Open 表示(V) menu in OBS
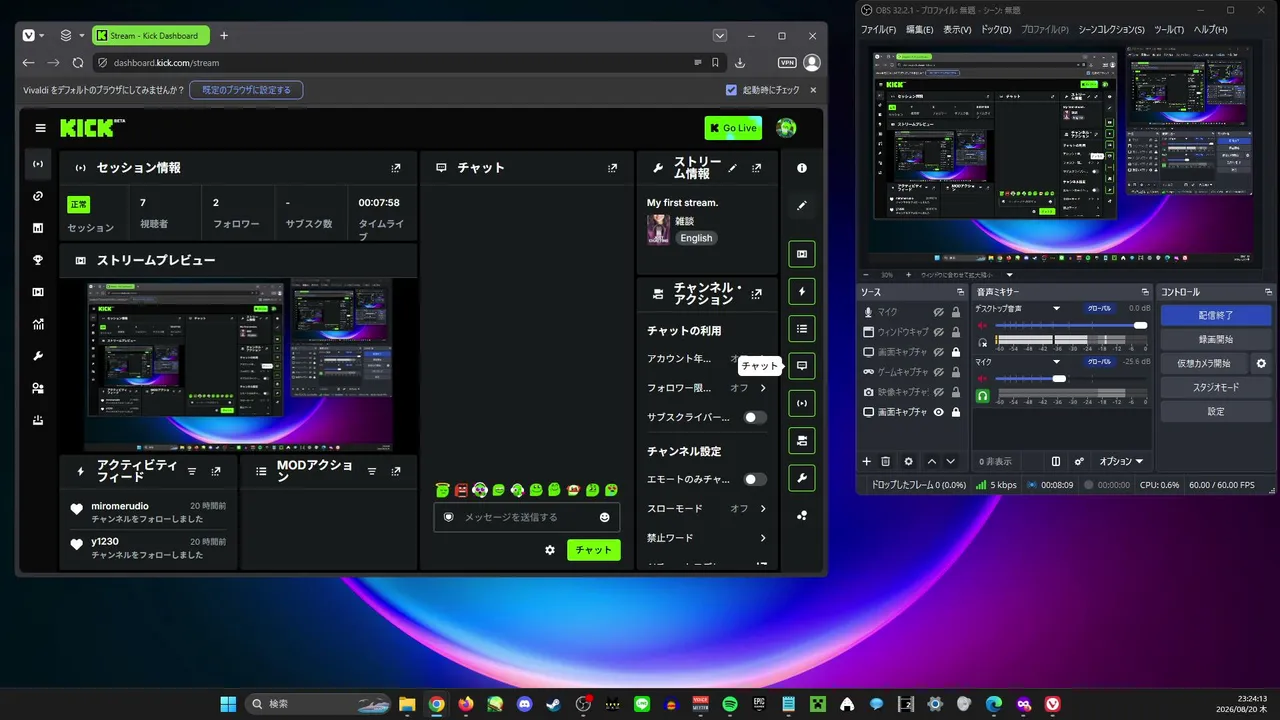The image size is (1280, 720). coord(957,30)
